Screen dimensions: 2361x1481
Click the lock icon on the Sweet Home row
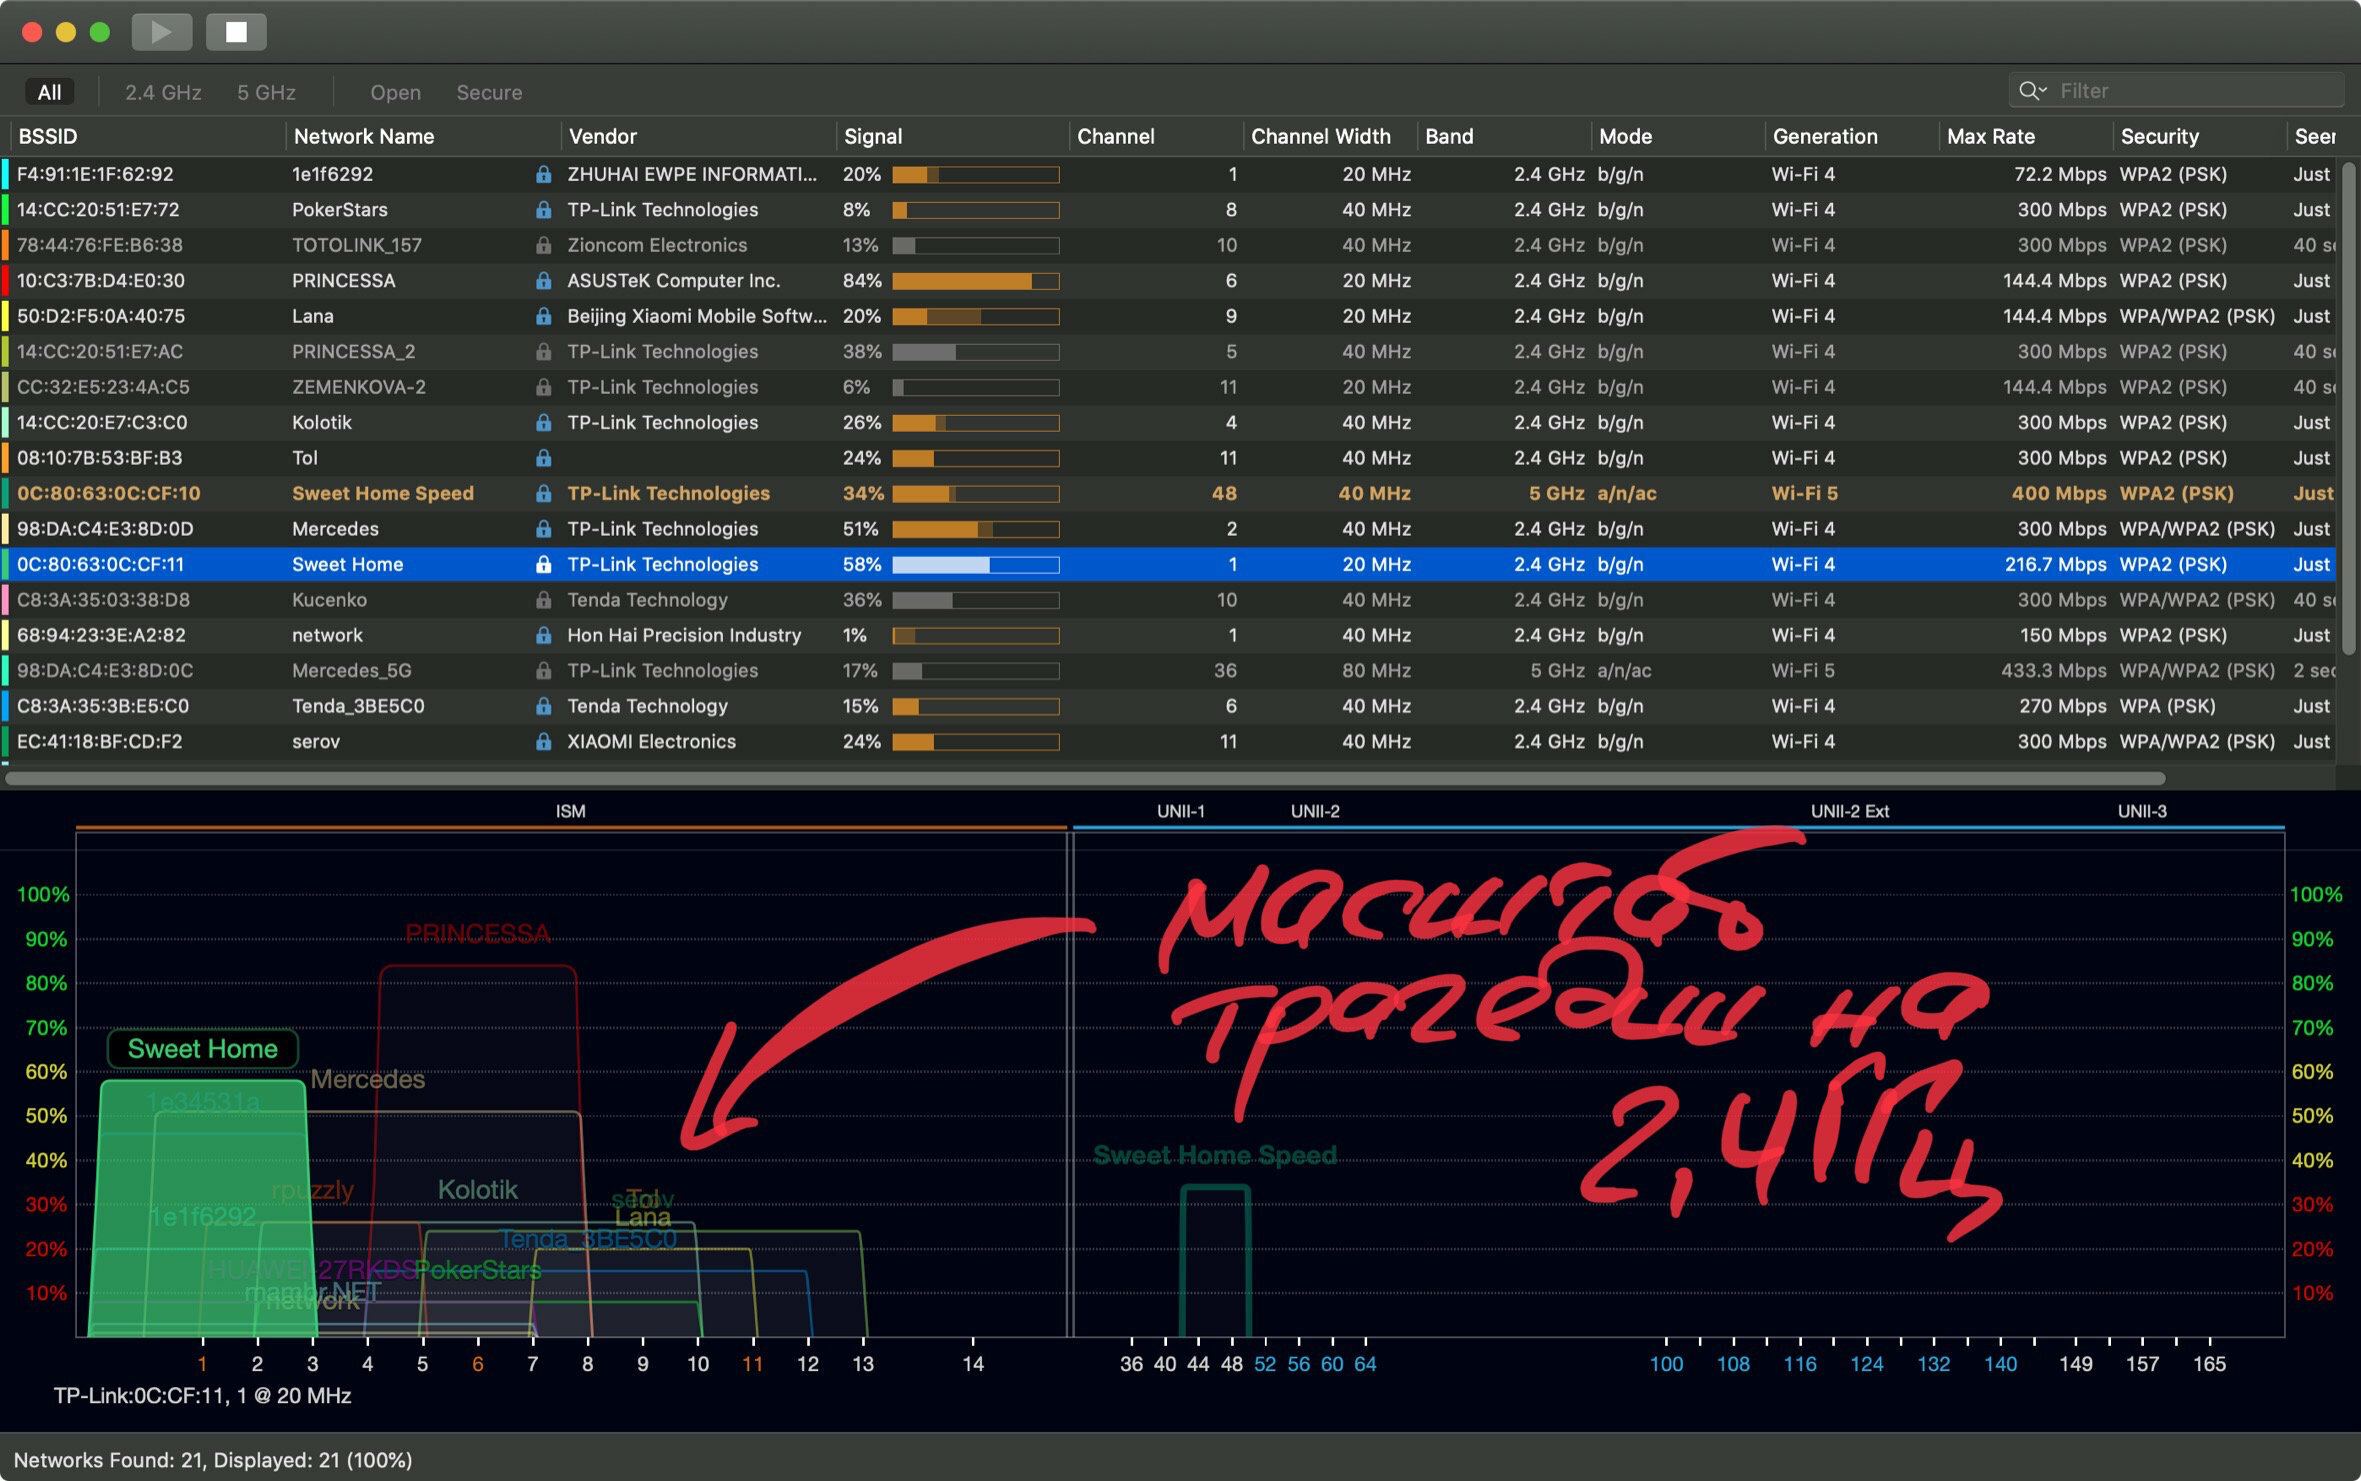coord(543,565)
